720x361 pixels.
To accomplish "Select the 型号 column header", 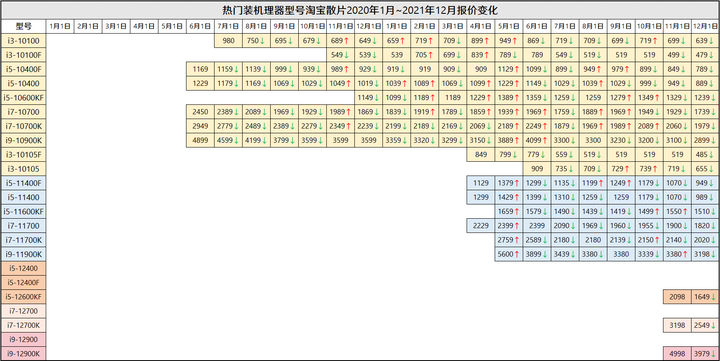I will (x=23, y=26).
